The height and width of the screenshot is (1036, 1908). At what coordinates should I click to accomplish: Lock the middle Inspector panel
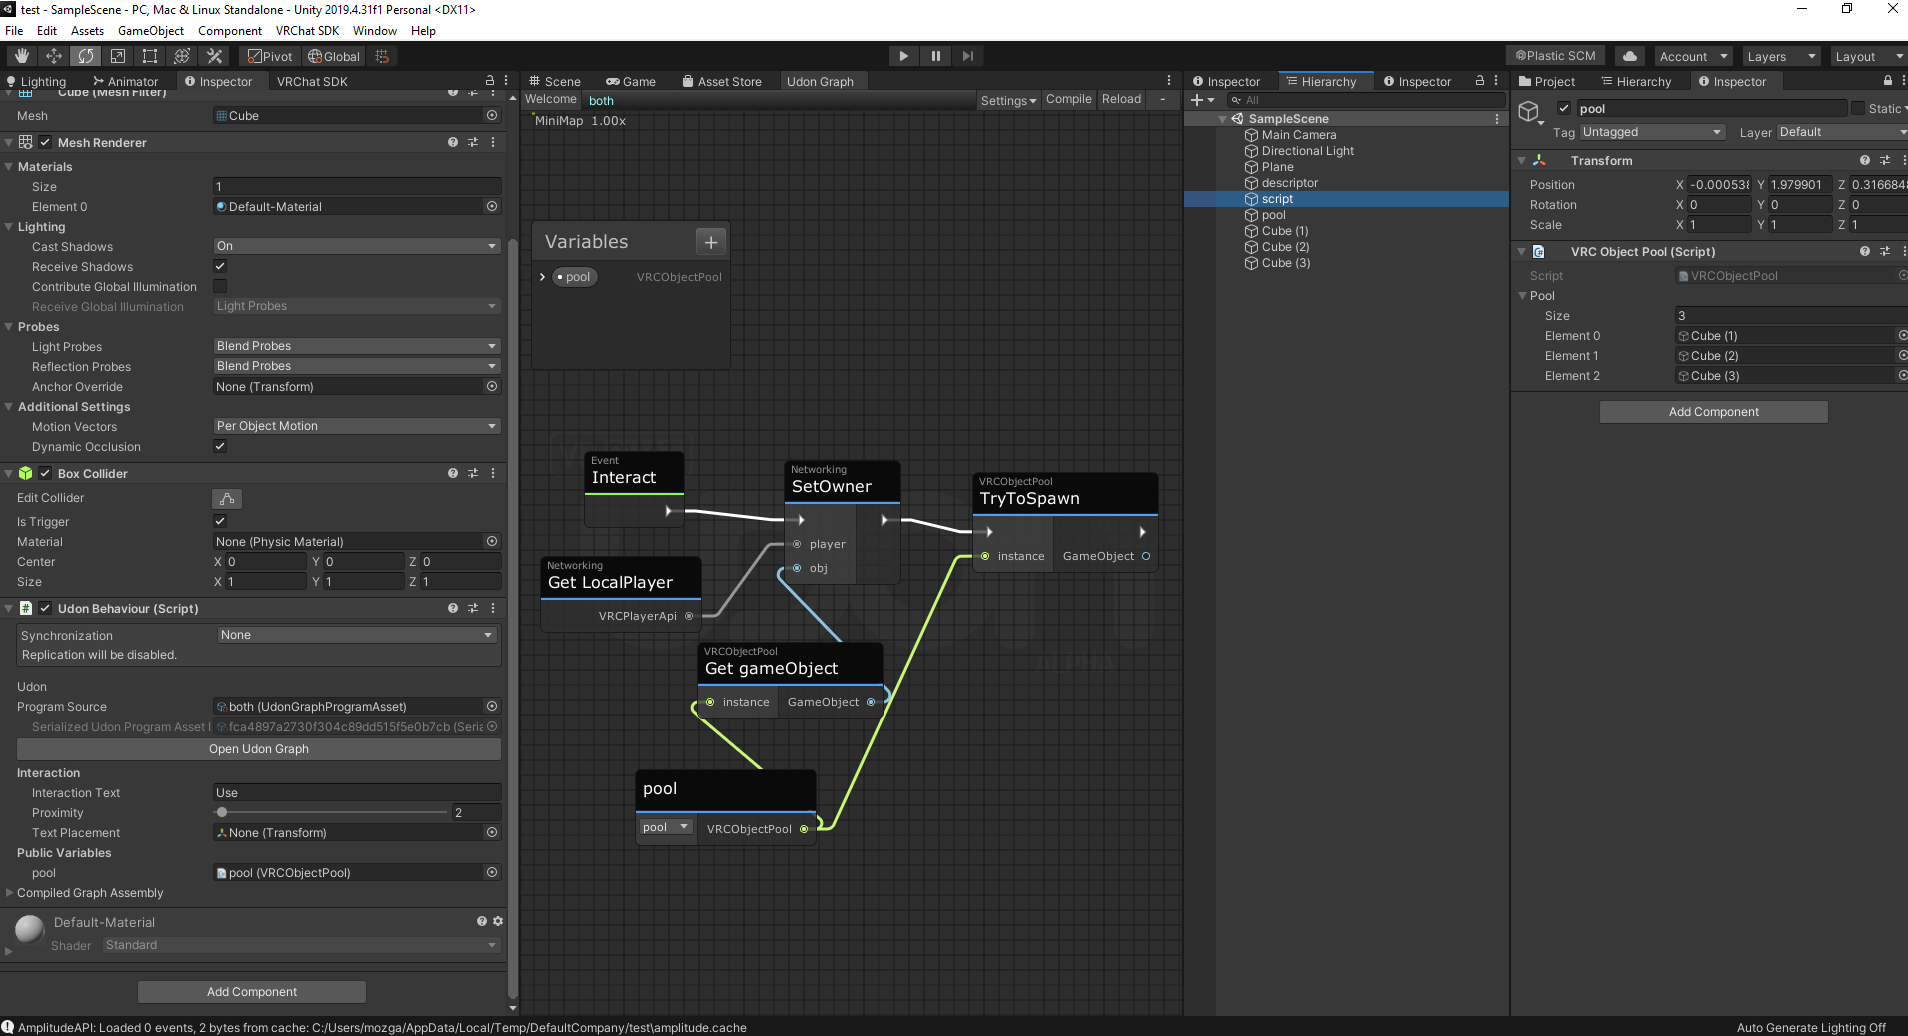[1480, 81]
